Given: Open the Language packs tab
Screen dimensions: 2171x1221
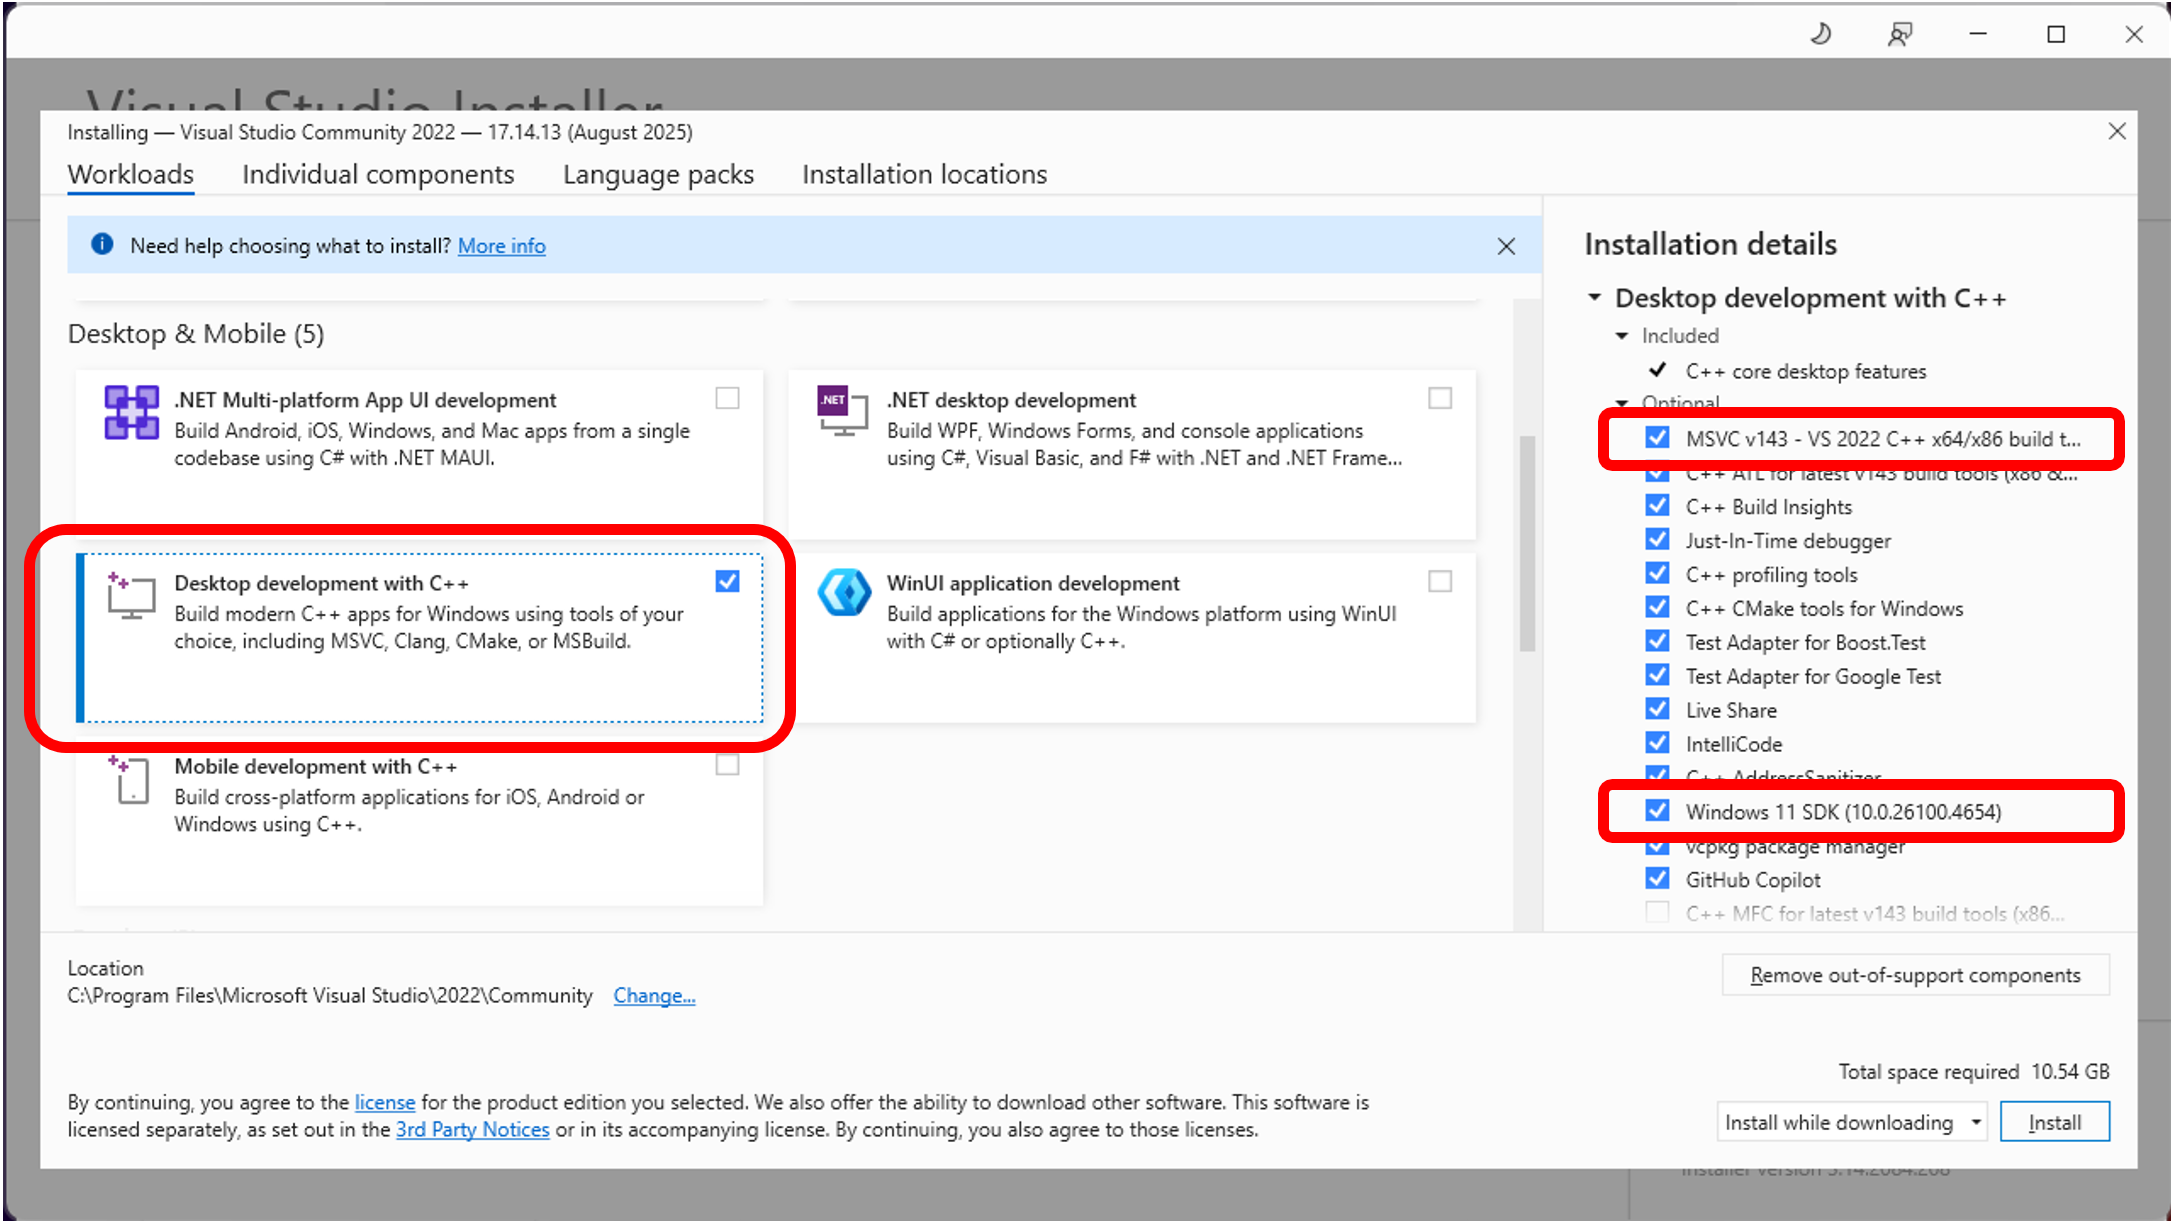Looking at the screenshot, I should (658, 175).
